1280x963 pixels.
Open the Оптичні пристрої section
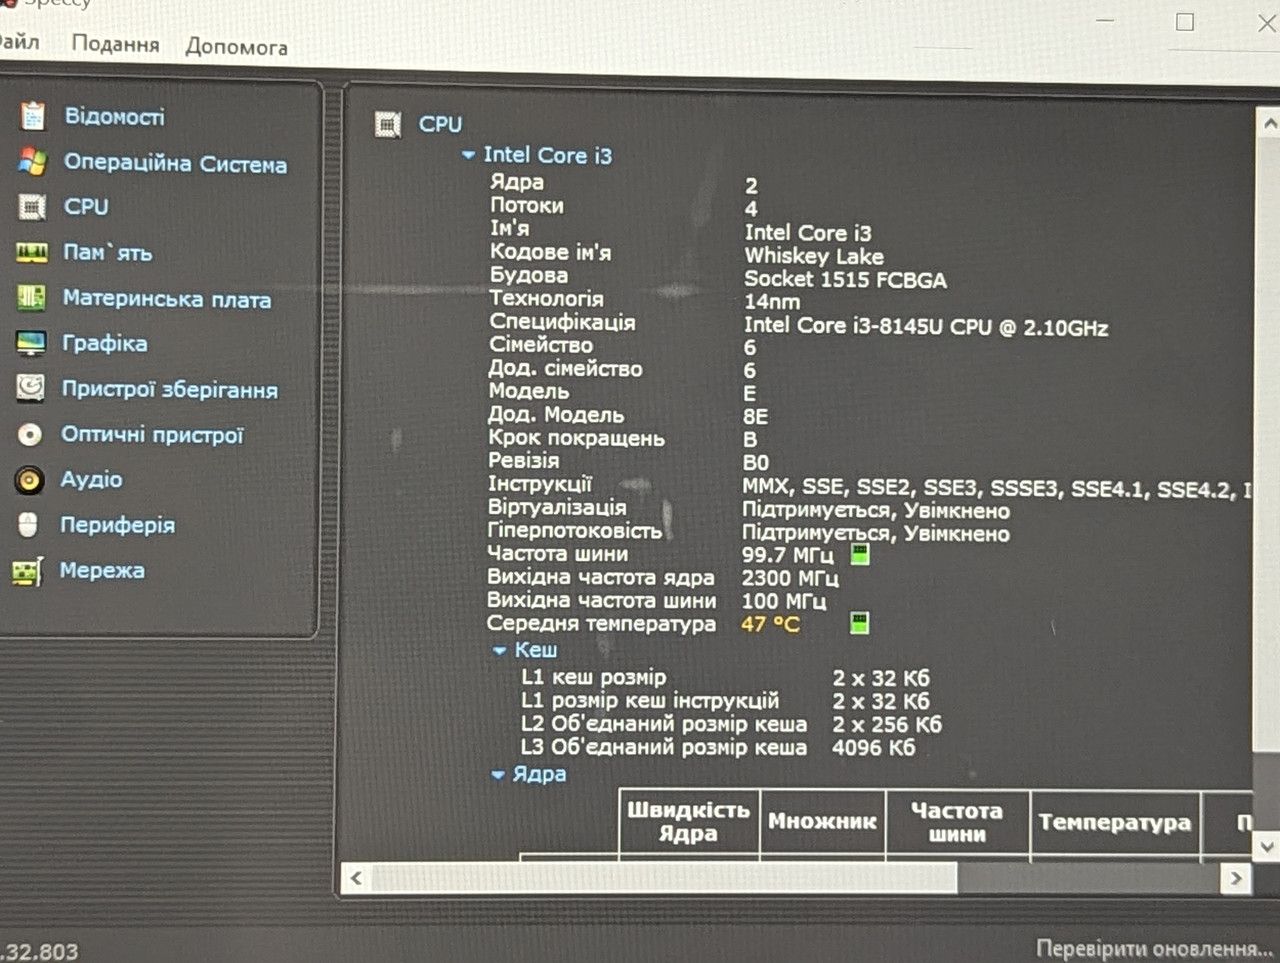[152, 435]
